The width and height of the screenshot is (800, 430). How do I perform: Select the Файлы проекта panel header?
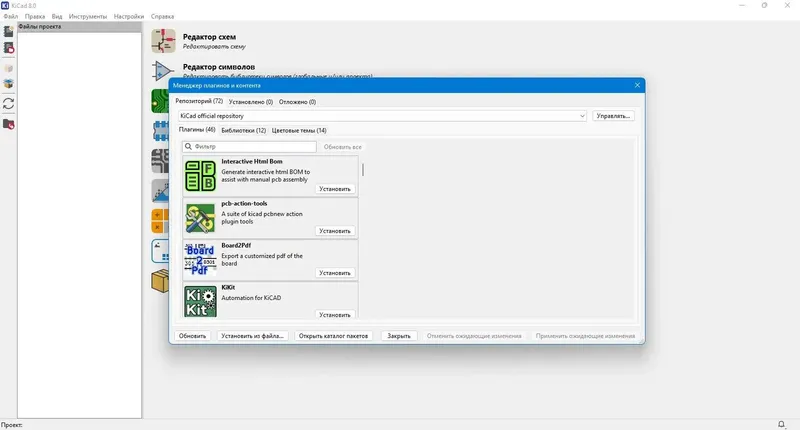point(80,27)
